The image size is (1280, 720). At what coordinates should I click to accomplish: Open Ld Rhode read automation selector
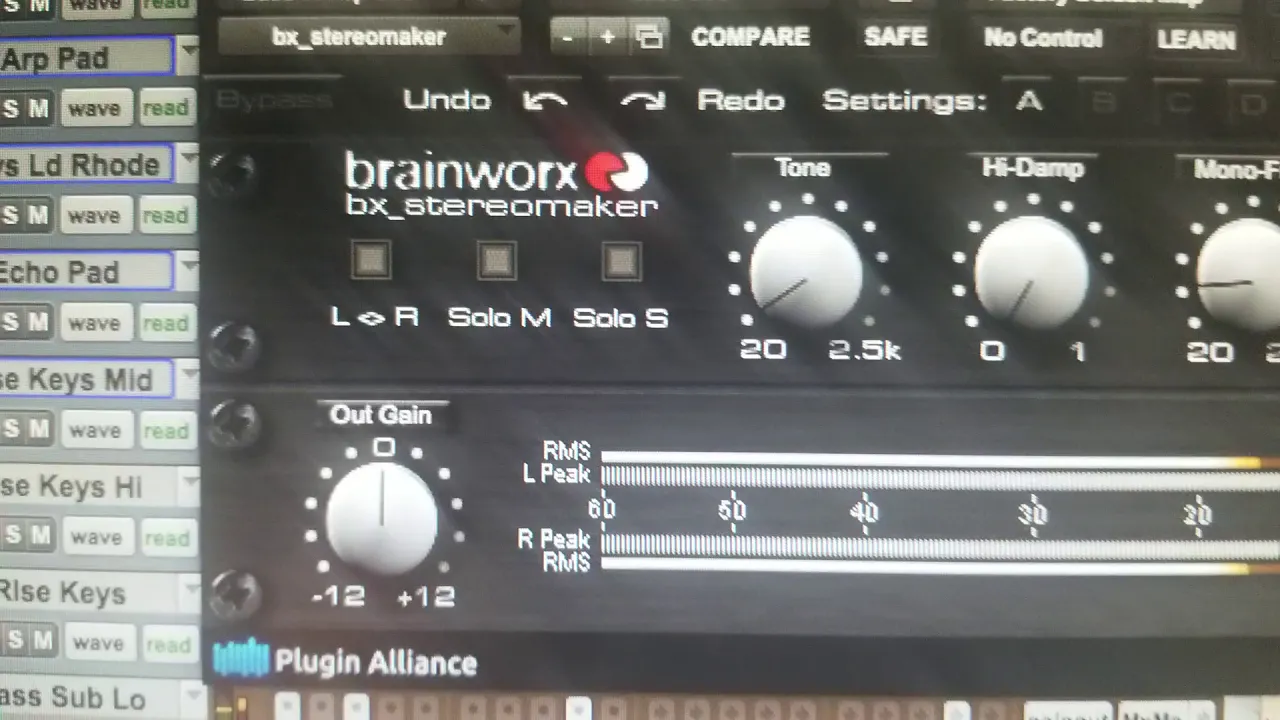(165, 215)
